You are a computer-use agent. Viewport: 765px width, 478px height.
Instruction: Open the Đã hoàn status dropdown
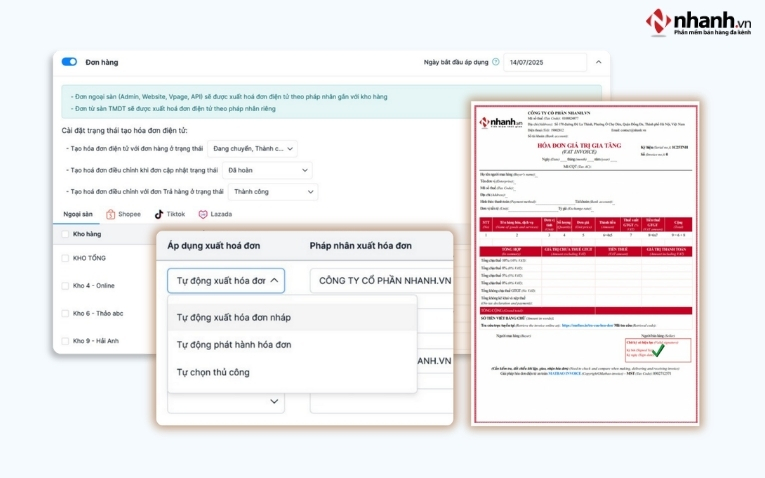point(267,171)
